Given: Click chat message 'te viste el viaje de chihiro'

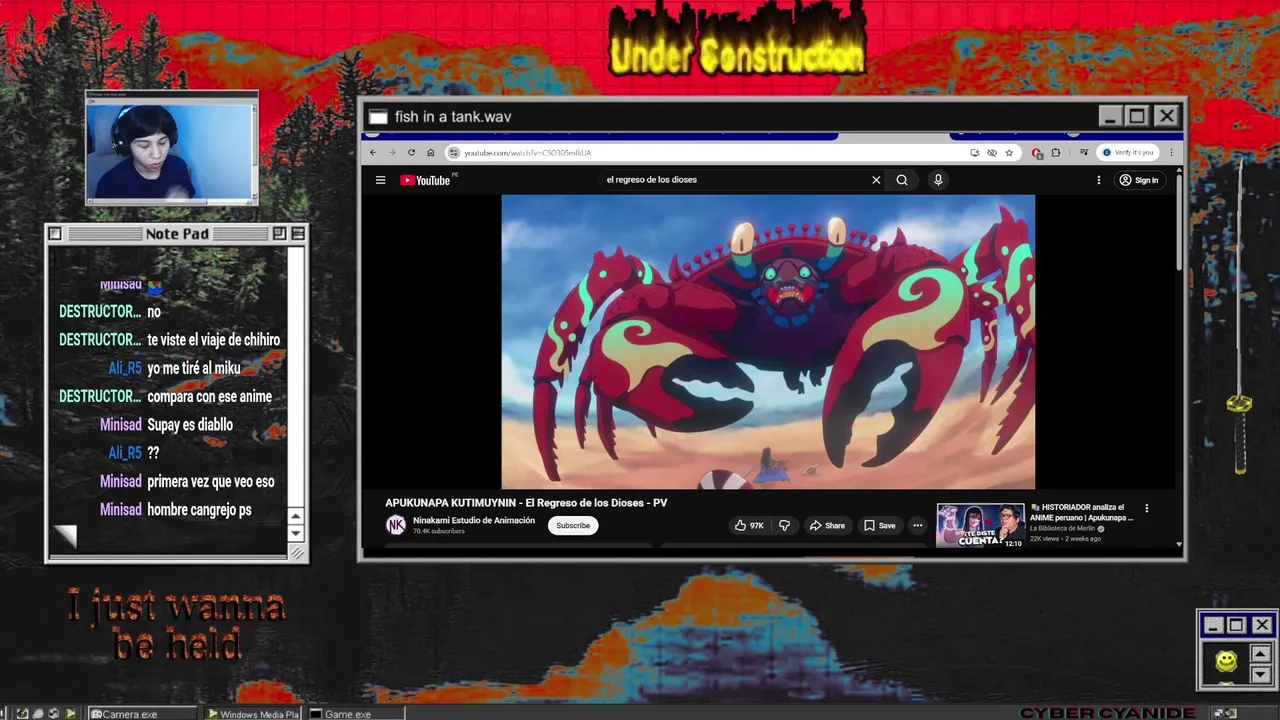Looking at the screenshot, I should pyautogui.click(x=213, y=340).
